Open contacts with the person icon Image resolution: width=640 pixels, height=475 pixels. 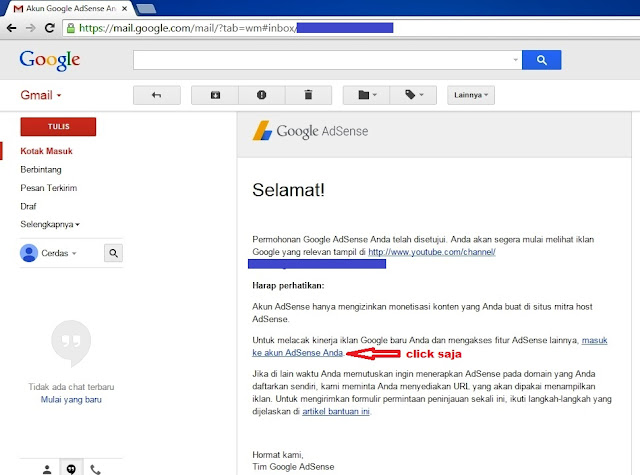click(x=47, y=469)
